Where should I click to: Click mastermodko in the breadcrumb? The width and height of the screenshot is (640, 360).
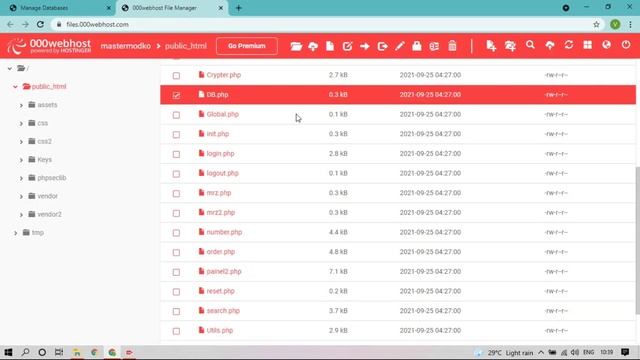[126, 46]
